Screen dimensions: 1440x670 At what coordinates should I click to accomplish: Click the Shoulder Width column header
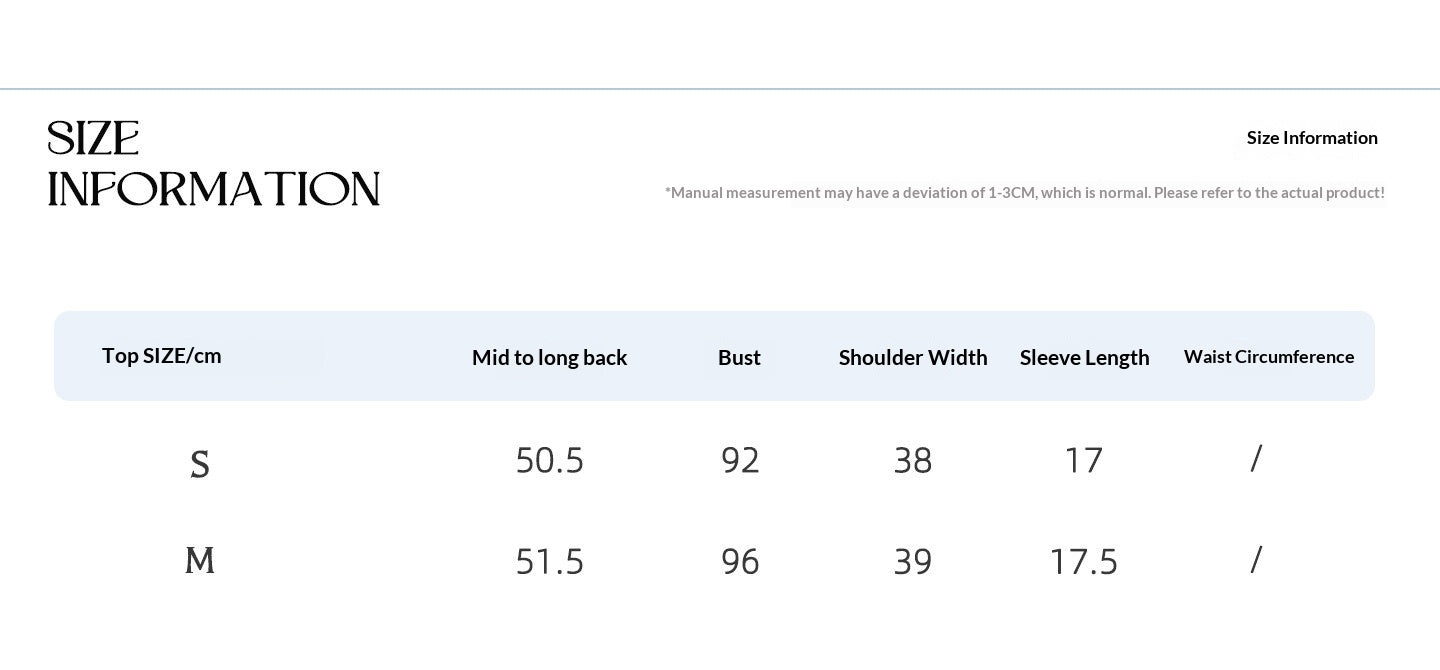tap(913, 357)
